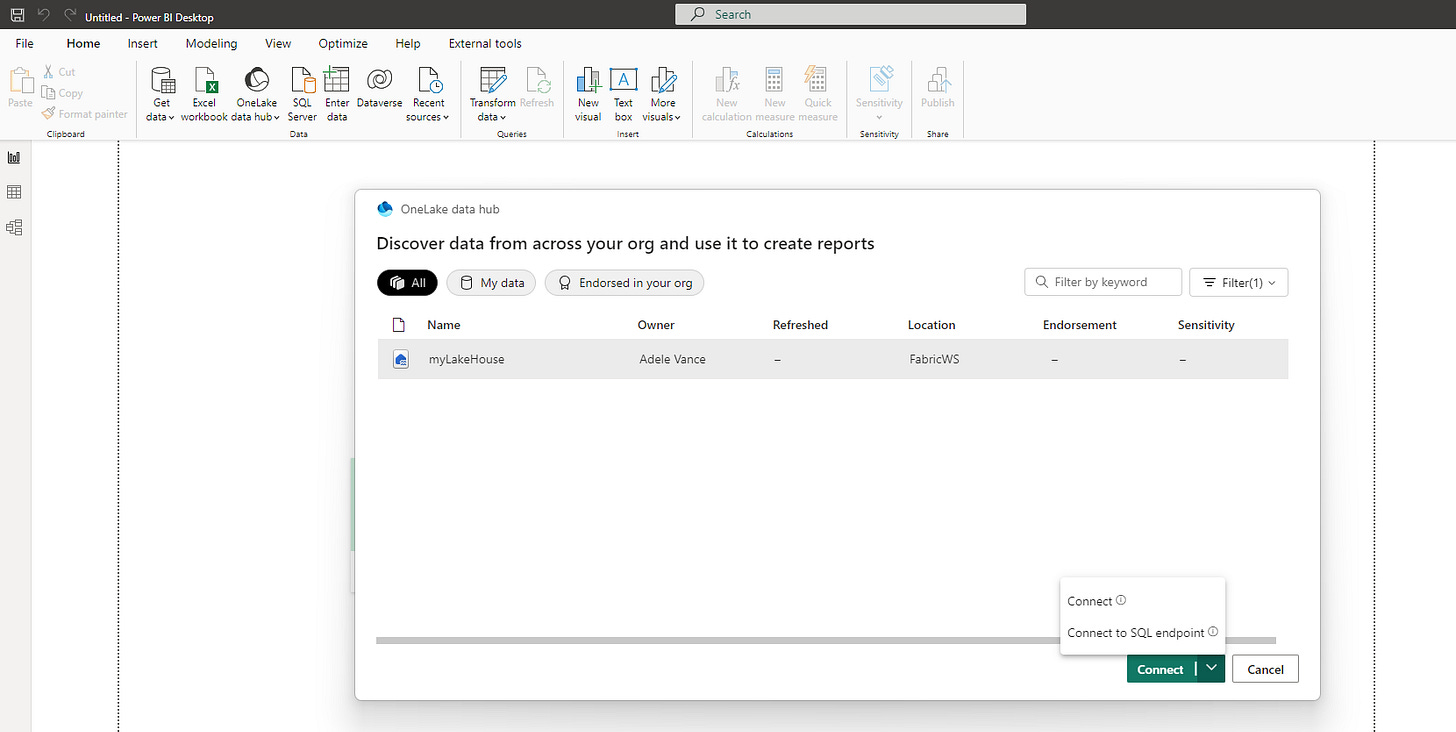This screenshot has height=732, width=1456.
Task: Click the green Connect button
Action: pyautogui.click(x=1160, y=669)
